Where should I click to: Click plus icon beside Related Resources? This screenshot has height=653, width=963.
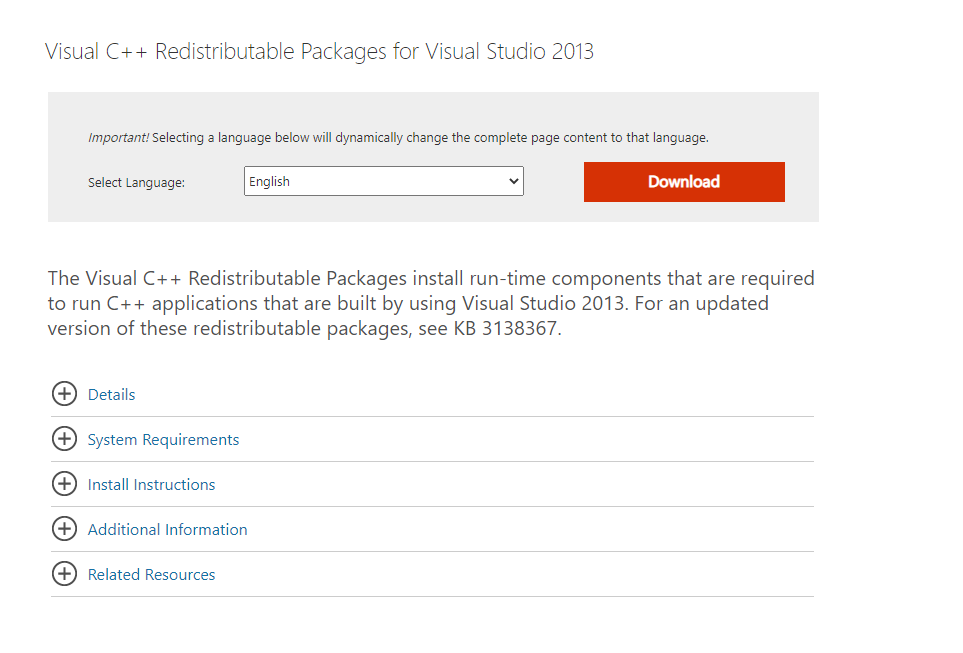(64, 573)
